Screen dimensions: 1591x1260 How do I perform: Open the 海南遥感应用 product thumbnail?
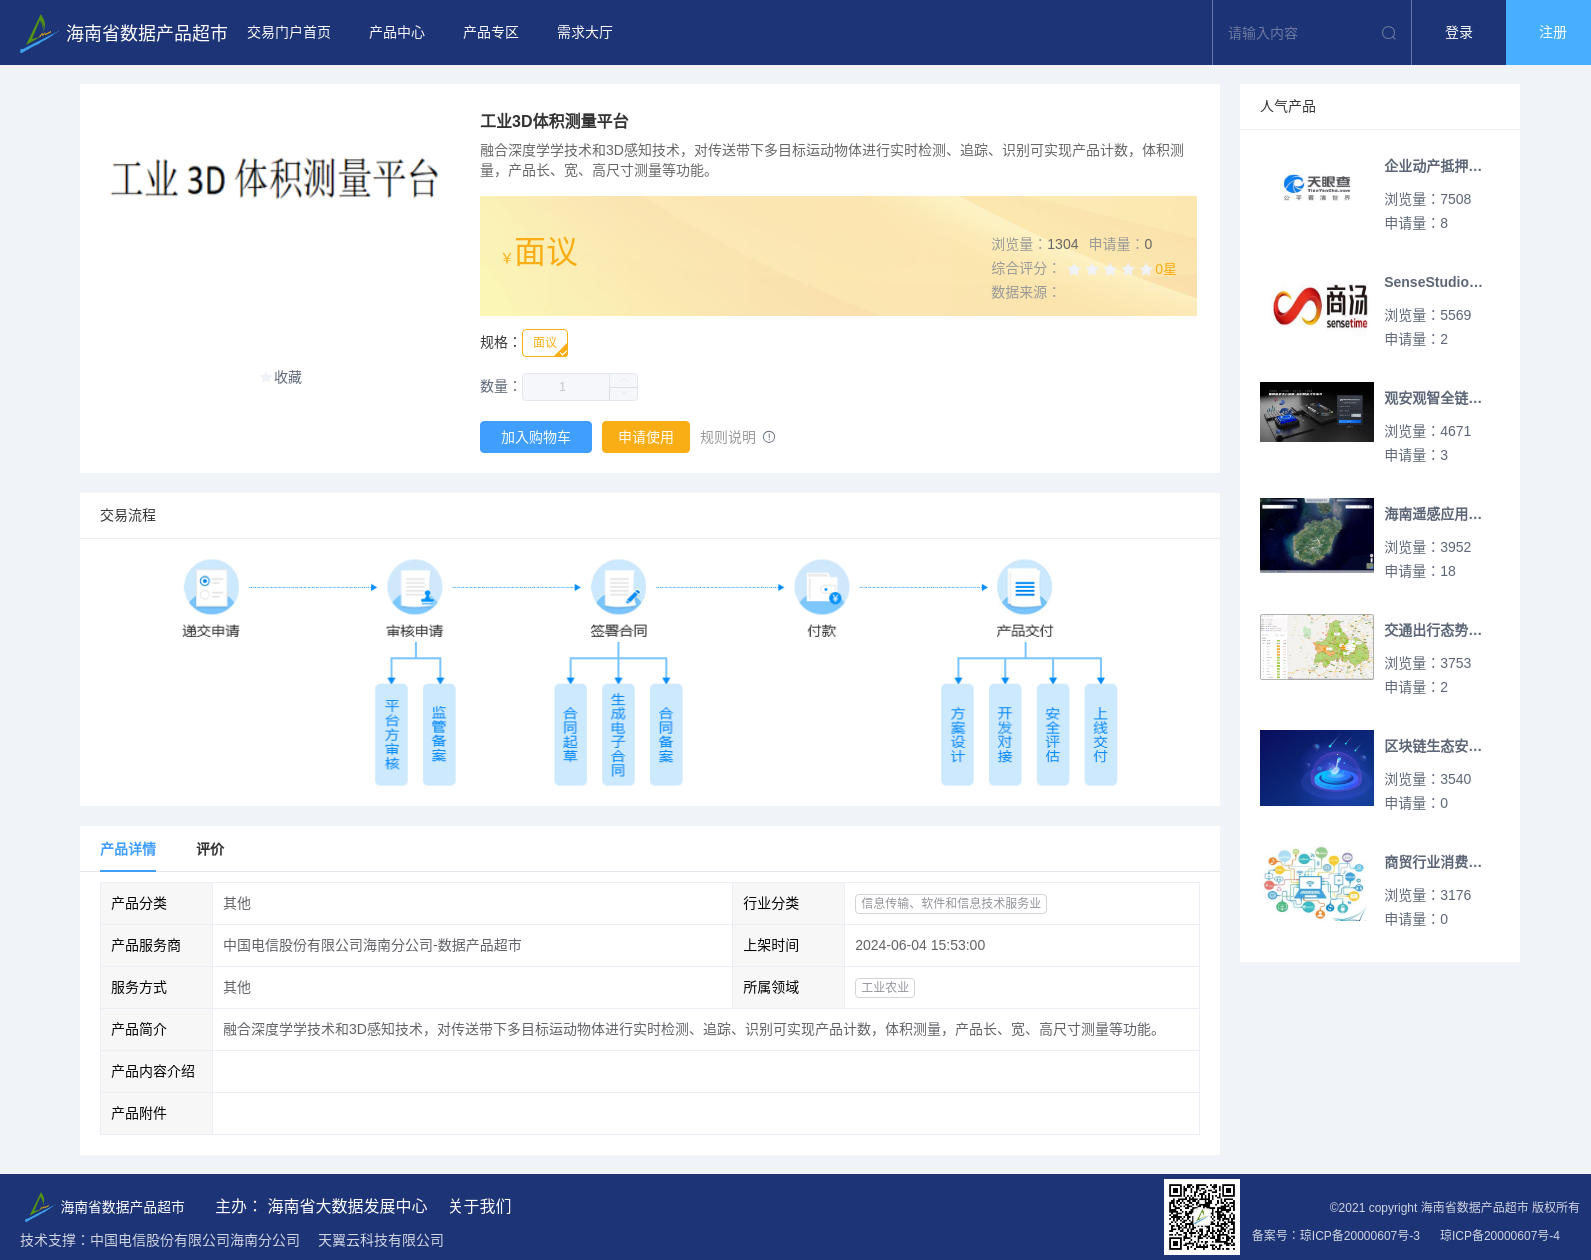[1317, 536]
